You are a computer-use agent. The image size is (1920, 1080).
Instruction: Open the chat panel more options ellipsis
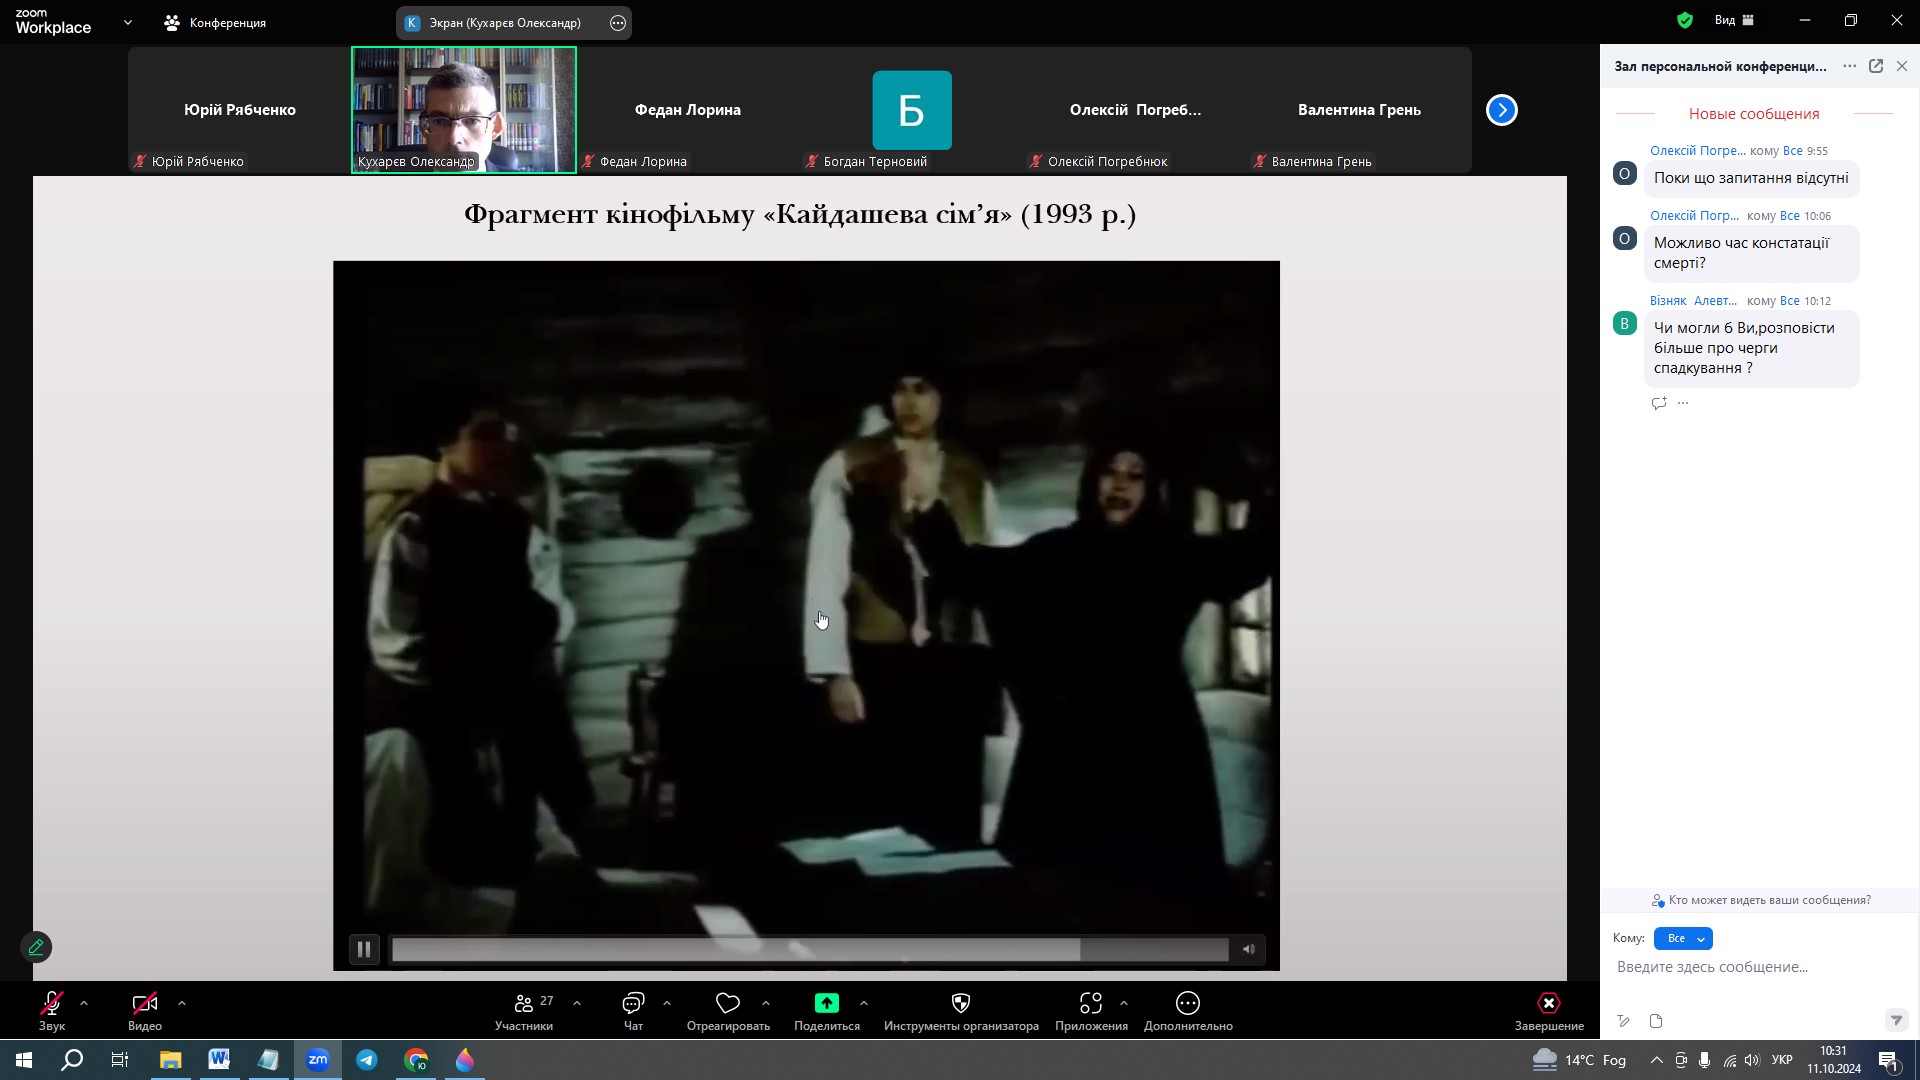coord(1850,66)
